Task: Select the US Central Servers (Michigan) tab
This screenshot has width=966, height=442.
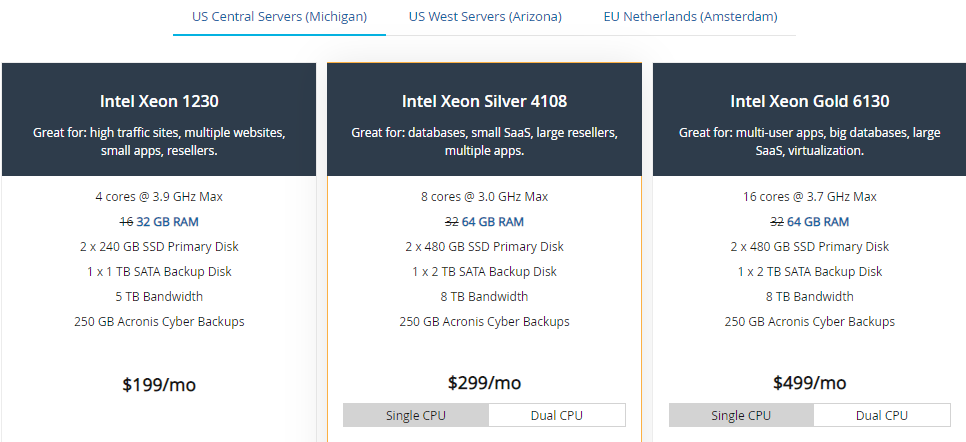Action: (x=279, y=17)
